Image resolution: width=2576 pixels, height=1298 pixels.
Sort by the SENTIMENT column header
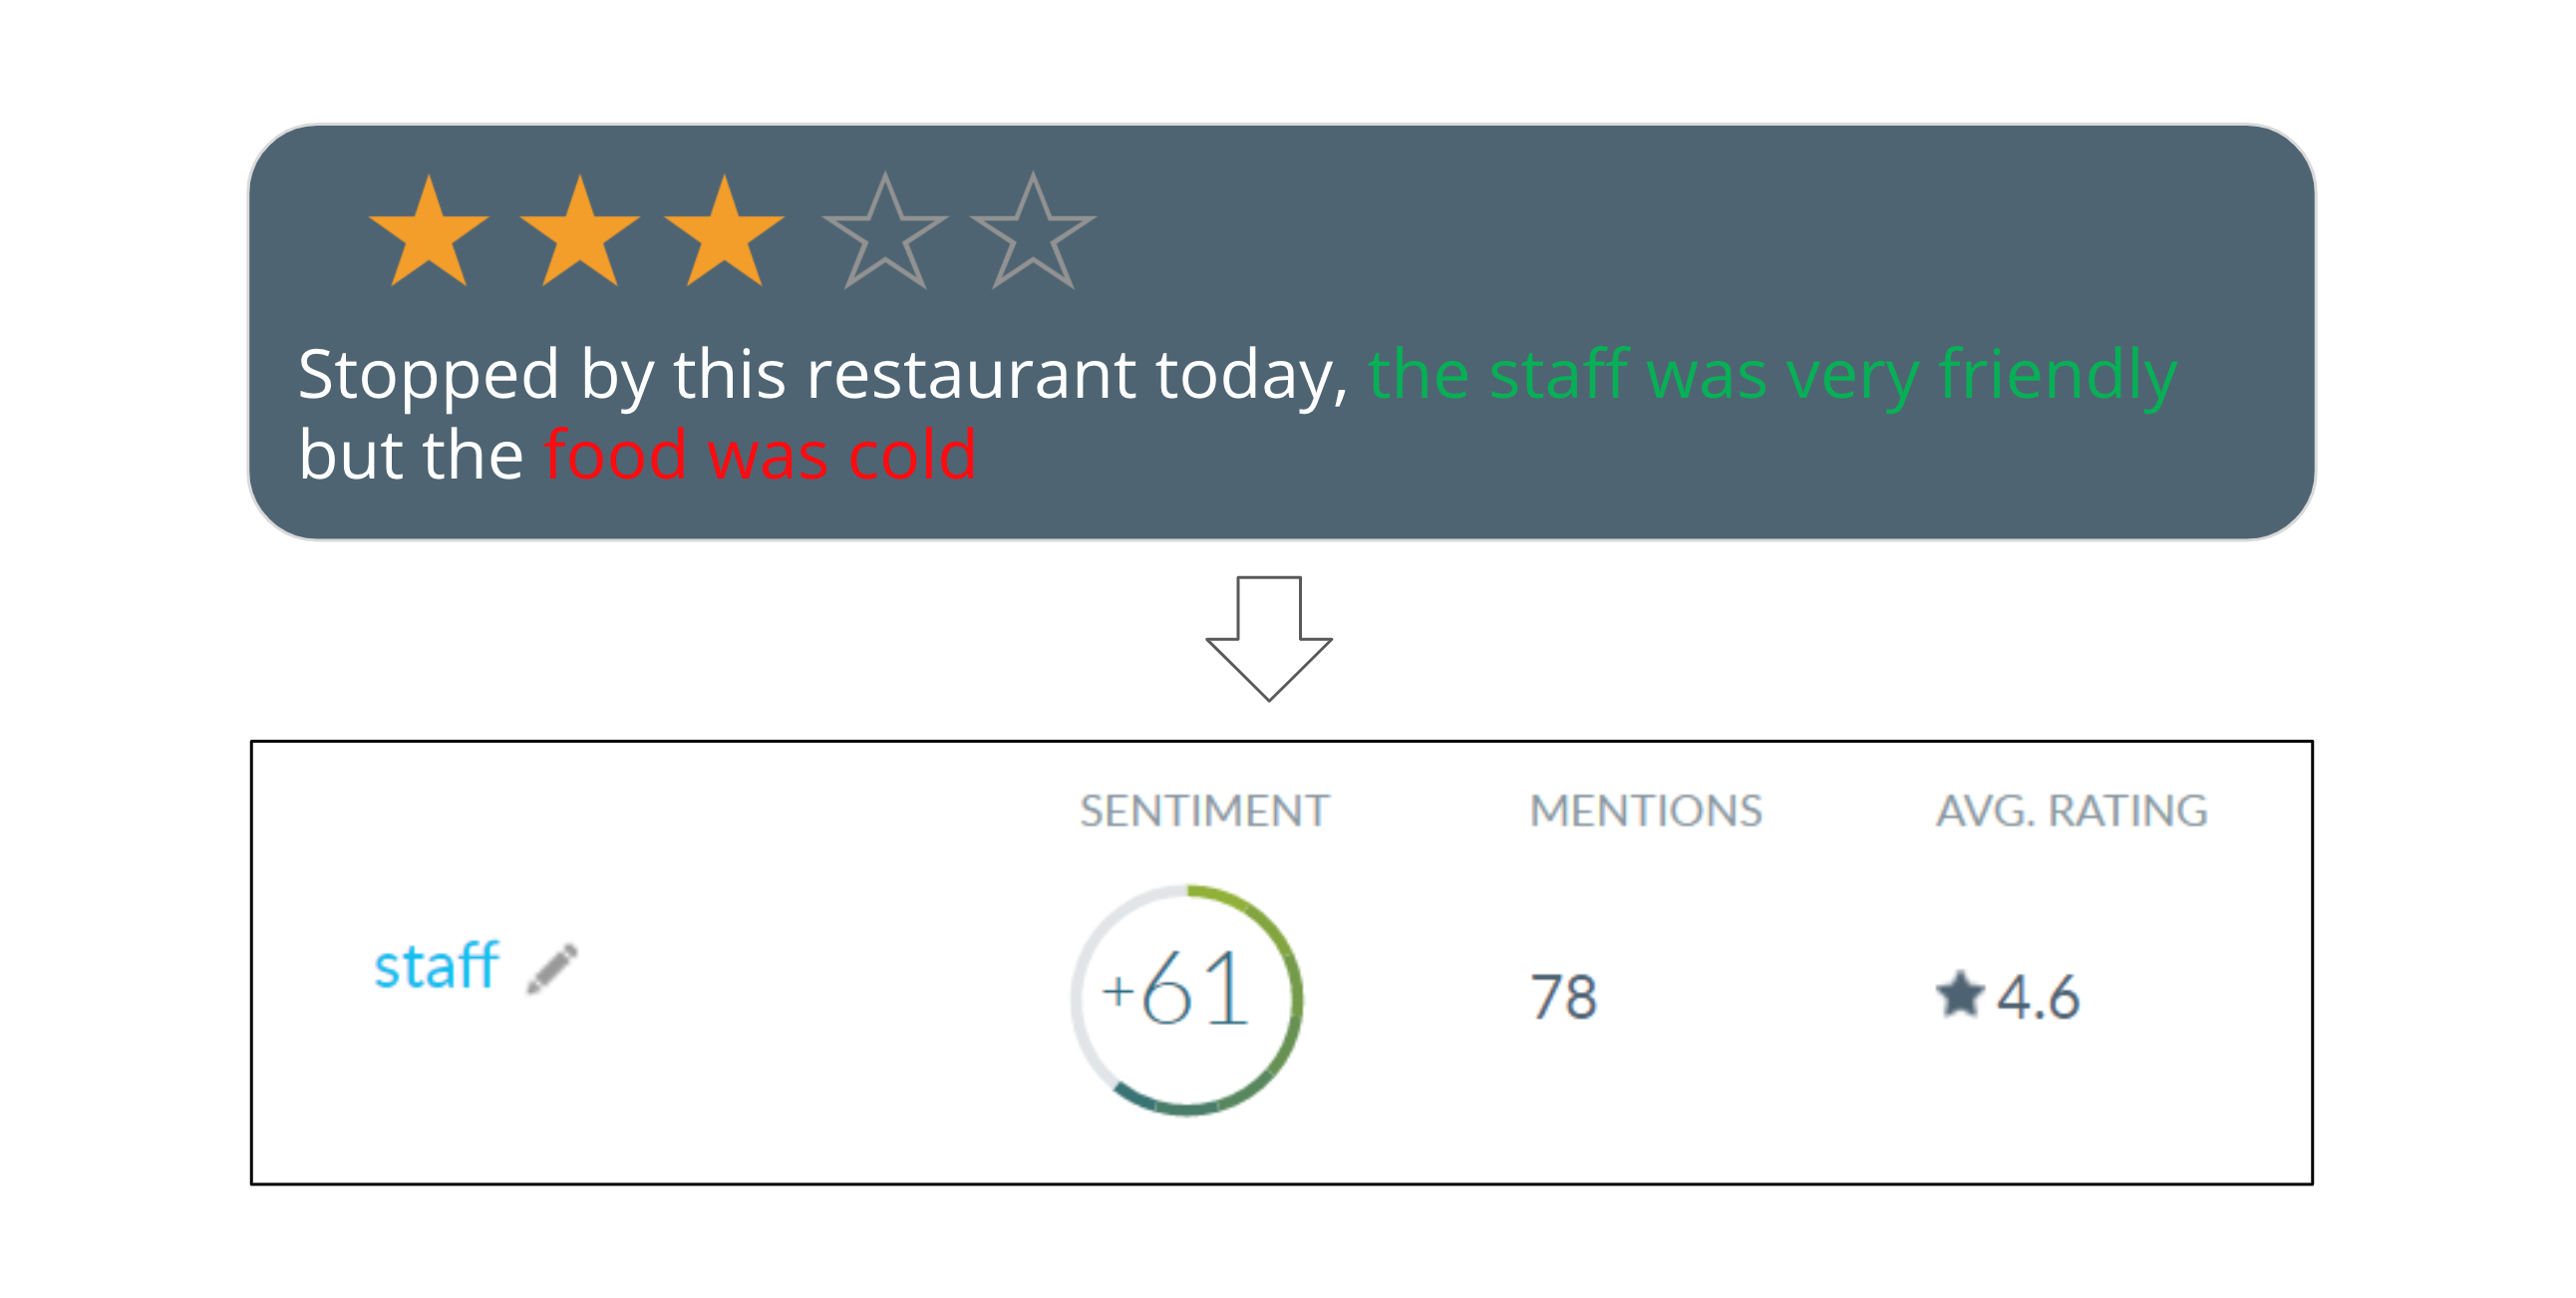click(x=1204, y=810)
